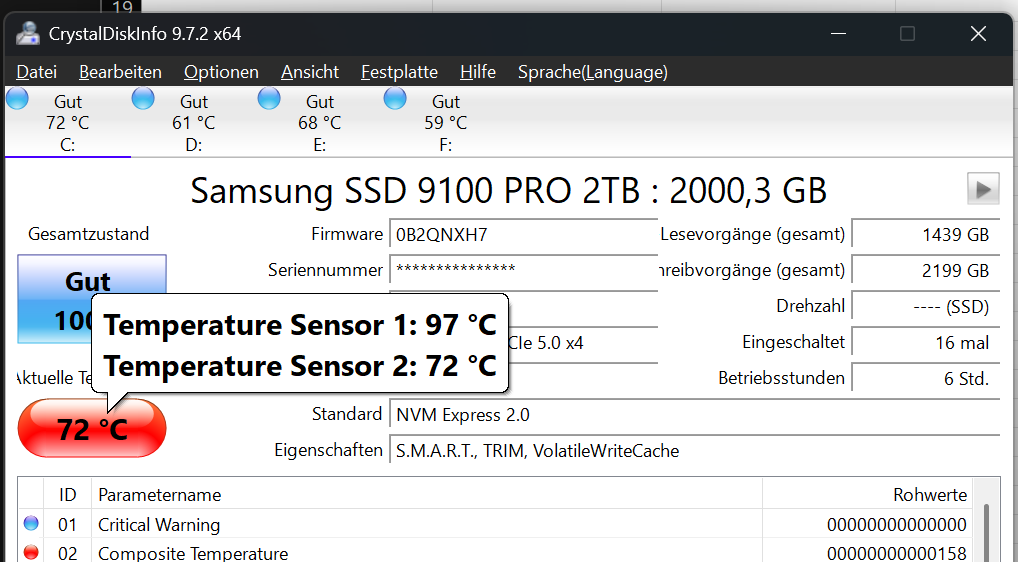Select drive D: tab at 61 °C

(193, 123)
